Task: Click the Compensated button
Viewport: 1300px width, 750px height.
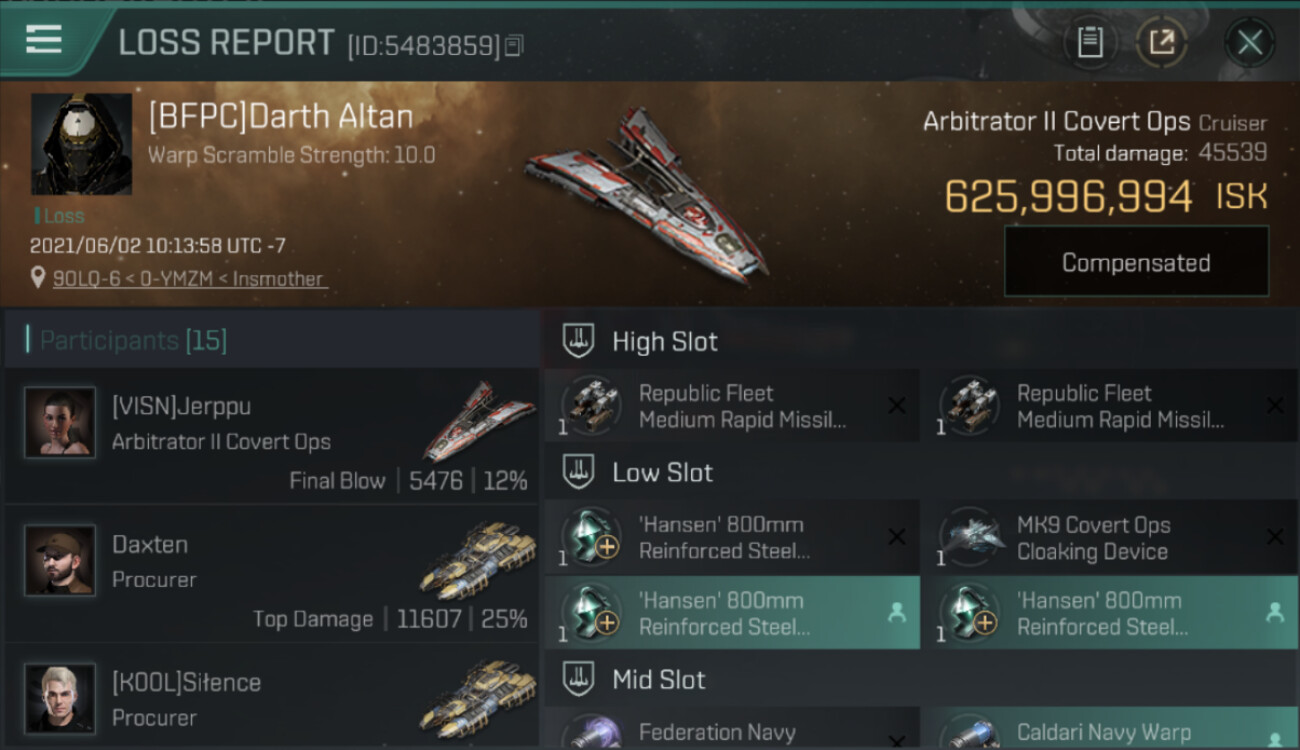Action: [x=1136, y=262]
